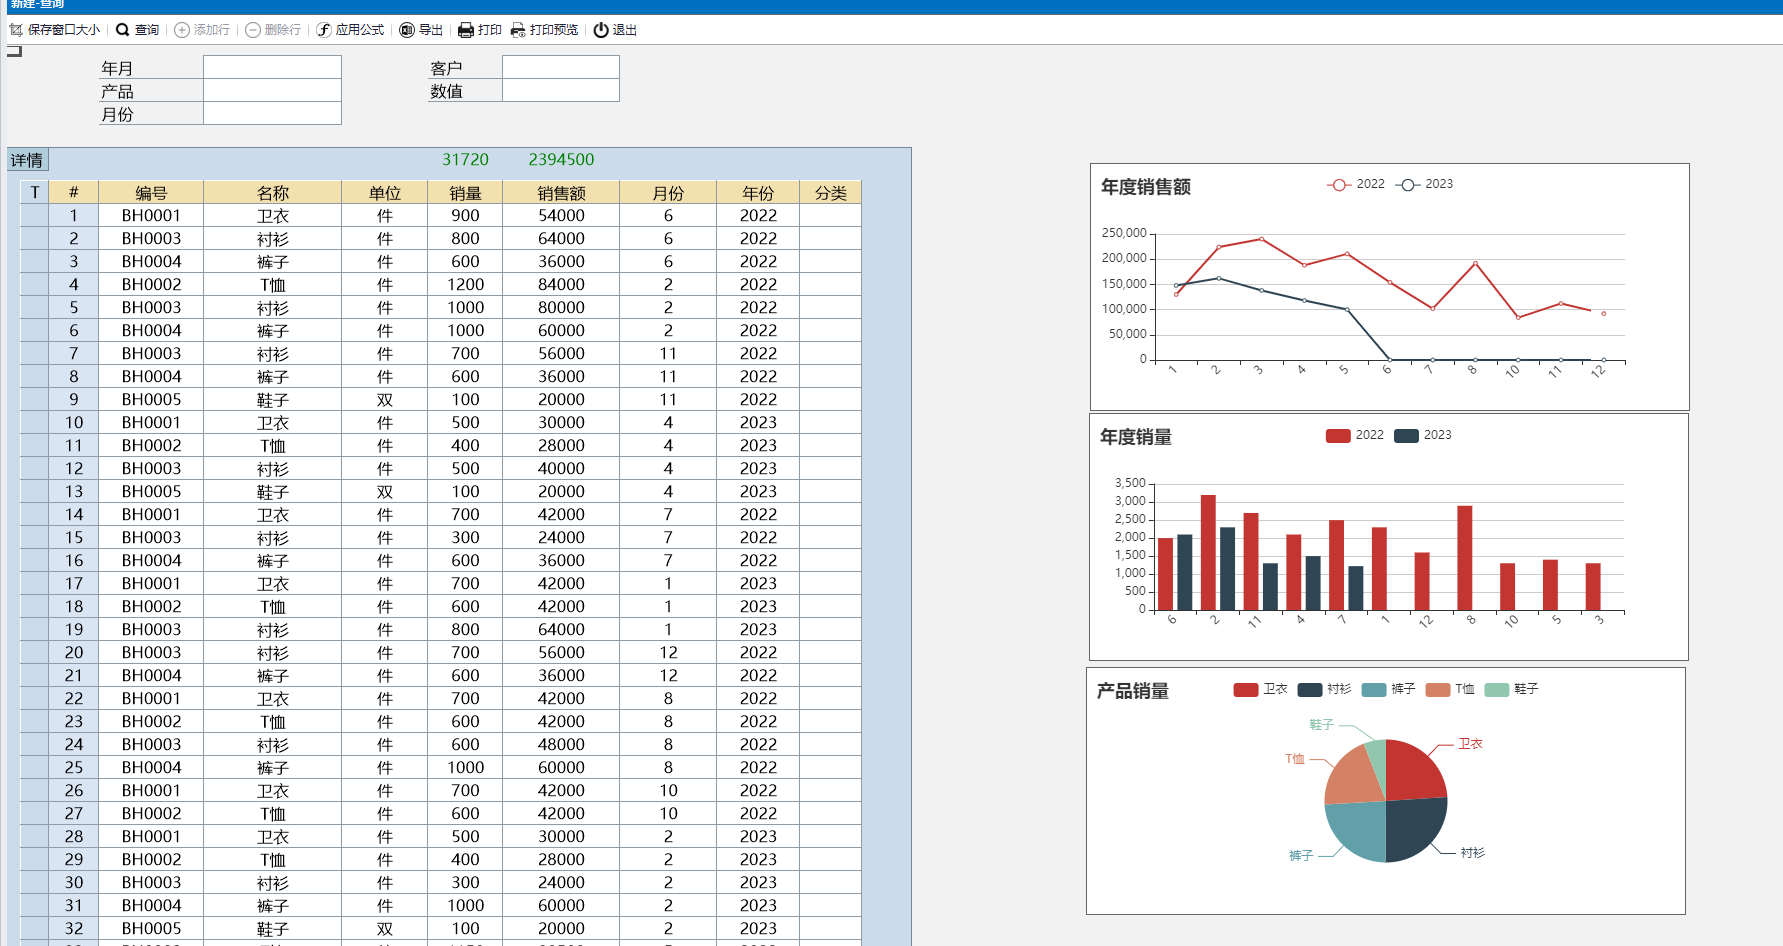The width and height of the screenshot is (1783, 946).
Task: Toggle the 2023 series in 年度销量 legend
Action: click(x=1406, y=435)
